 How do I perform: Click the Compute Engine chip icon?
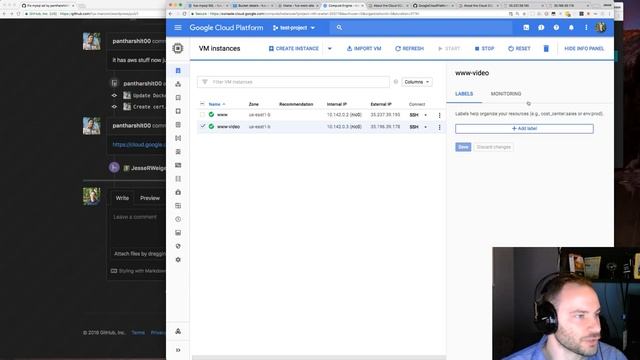pos(178,48)
